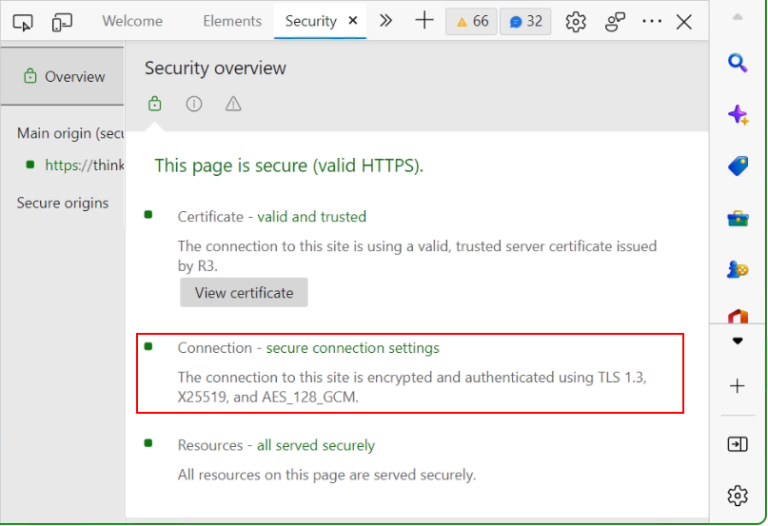Open the sidebar search magnifier icon

[x=737, y=63]
